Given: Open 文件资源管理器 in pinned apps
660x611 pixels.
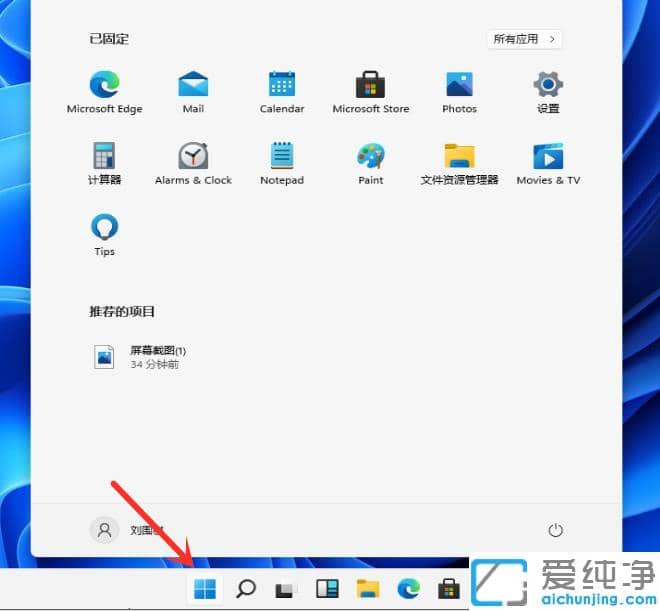Looking at the screenshot, I should [x=459, y=163].
